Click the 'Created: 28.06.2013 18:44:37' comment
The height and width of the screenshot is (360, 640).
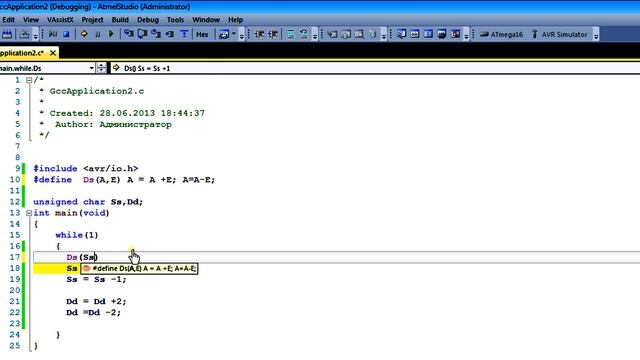[x=127, y=113]
